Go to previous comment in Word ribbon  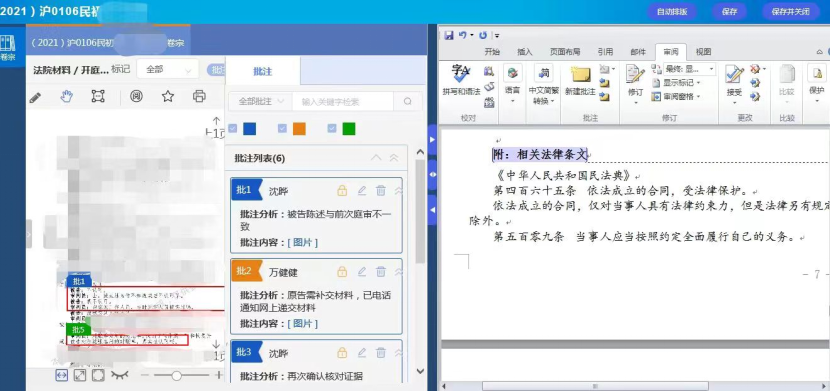tap(604, 83)
